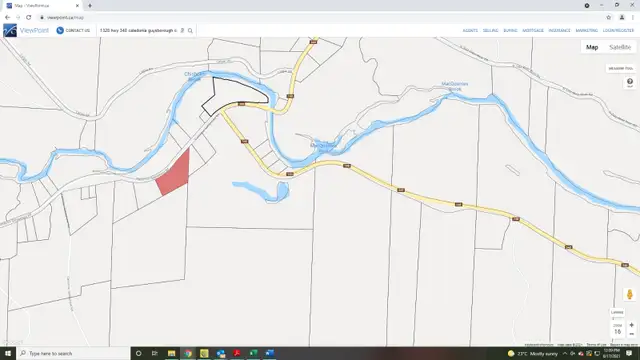Open the Agents menu item
This screenshot has width=640, height=360.
pyautogui.click(x=470, y=31)
